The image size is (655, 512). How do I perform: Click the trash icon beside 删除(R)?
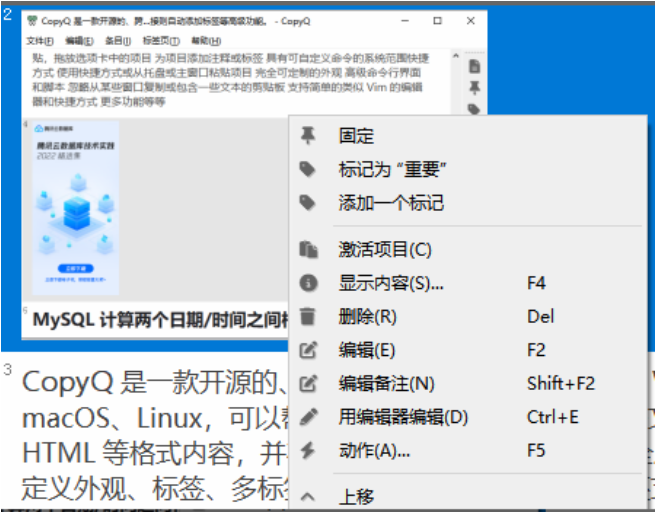pyautogui.click(x=308, y=316)
